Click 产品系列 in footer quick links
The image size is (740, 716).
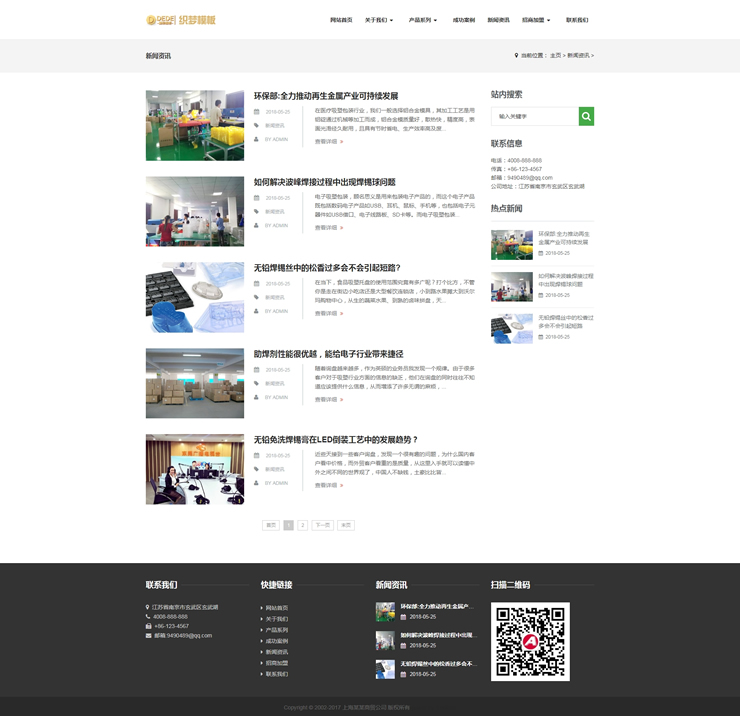(x=277, y=630)
